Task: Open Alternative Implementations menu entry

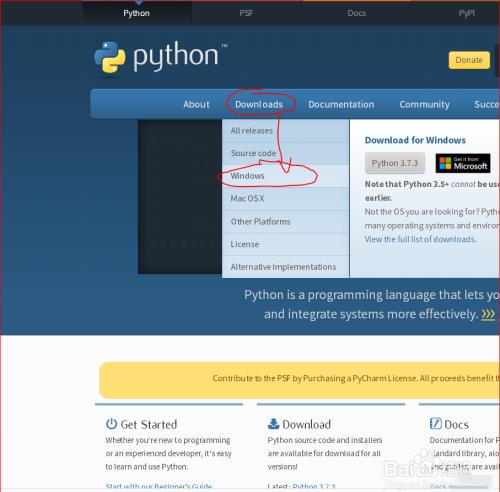Action: click(285, 267)
